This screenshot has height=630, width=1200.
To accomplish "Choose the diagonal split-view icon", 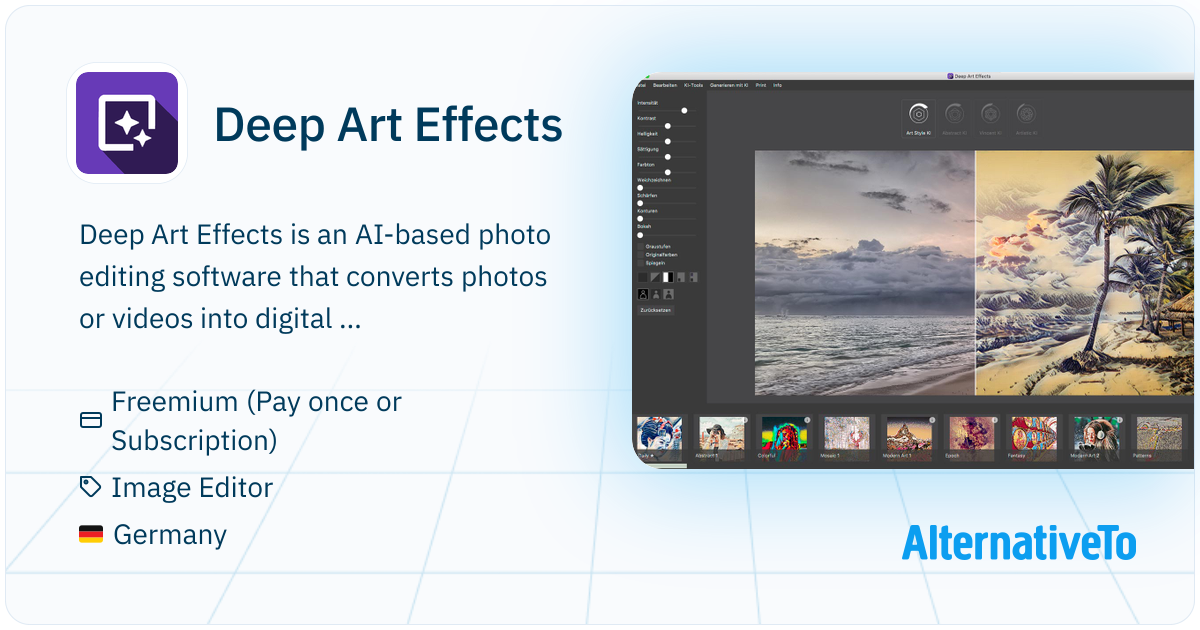I will 655,277.
